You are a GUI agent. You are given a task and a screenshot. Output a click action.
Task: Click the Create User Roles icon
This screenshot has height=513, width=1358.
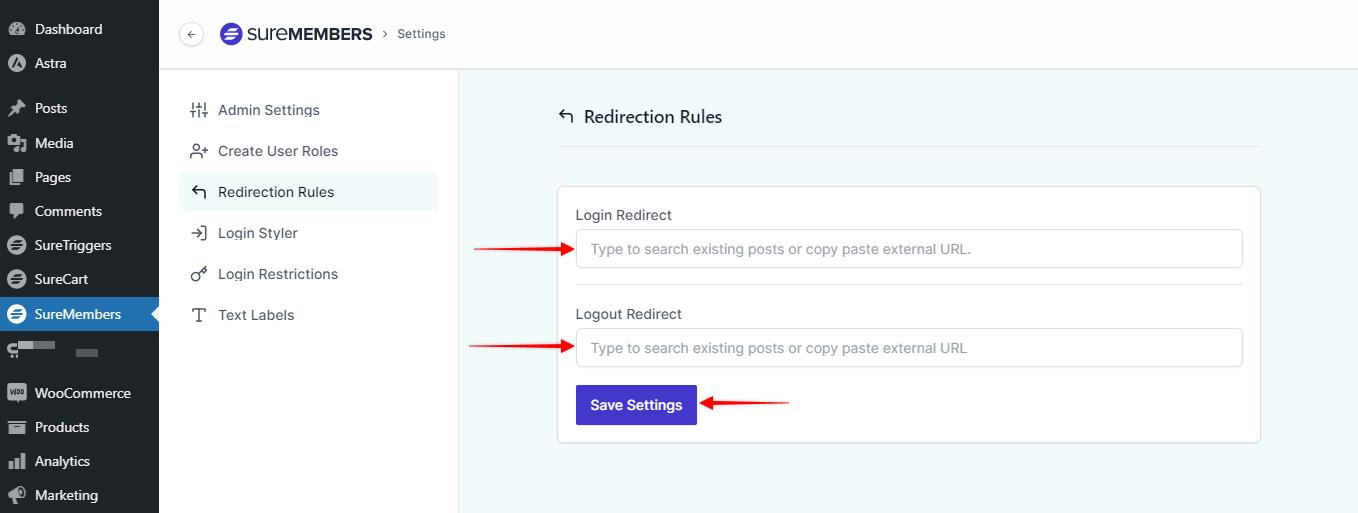coord(199,151)
